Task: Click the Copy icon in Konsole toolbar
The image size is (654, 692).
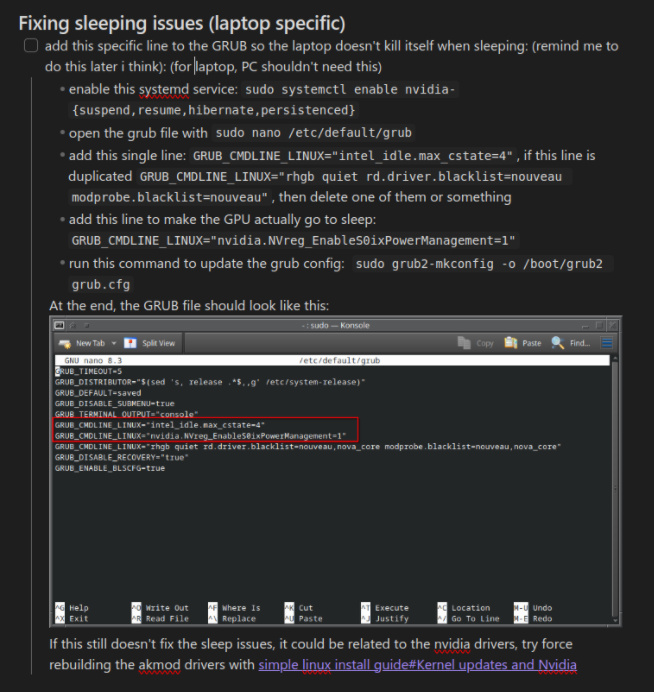Action: pyautogui.click(x=464, y=343)
